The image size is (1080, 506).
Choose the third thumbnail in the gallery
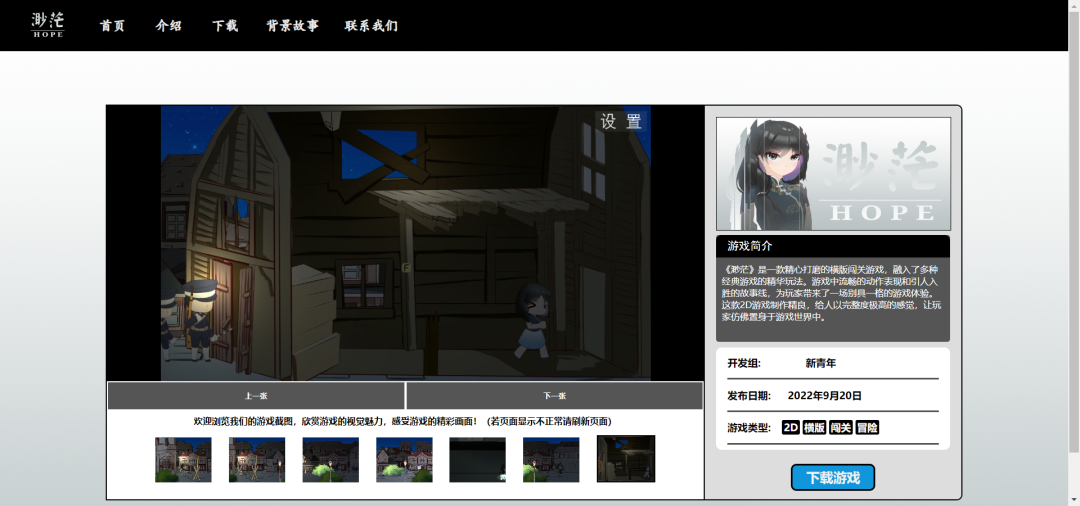click(330, 460)
